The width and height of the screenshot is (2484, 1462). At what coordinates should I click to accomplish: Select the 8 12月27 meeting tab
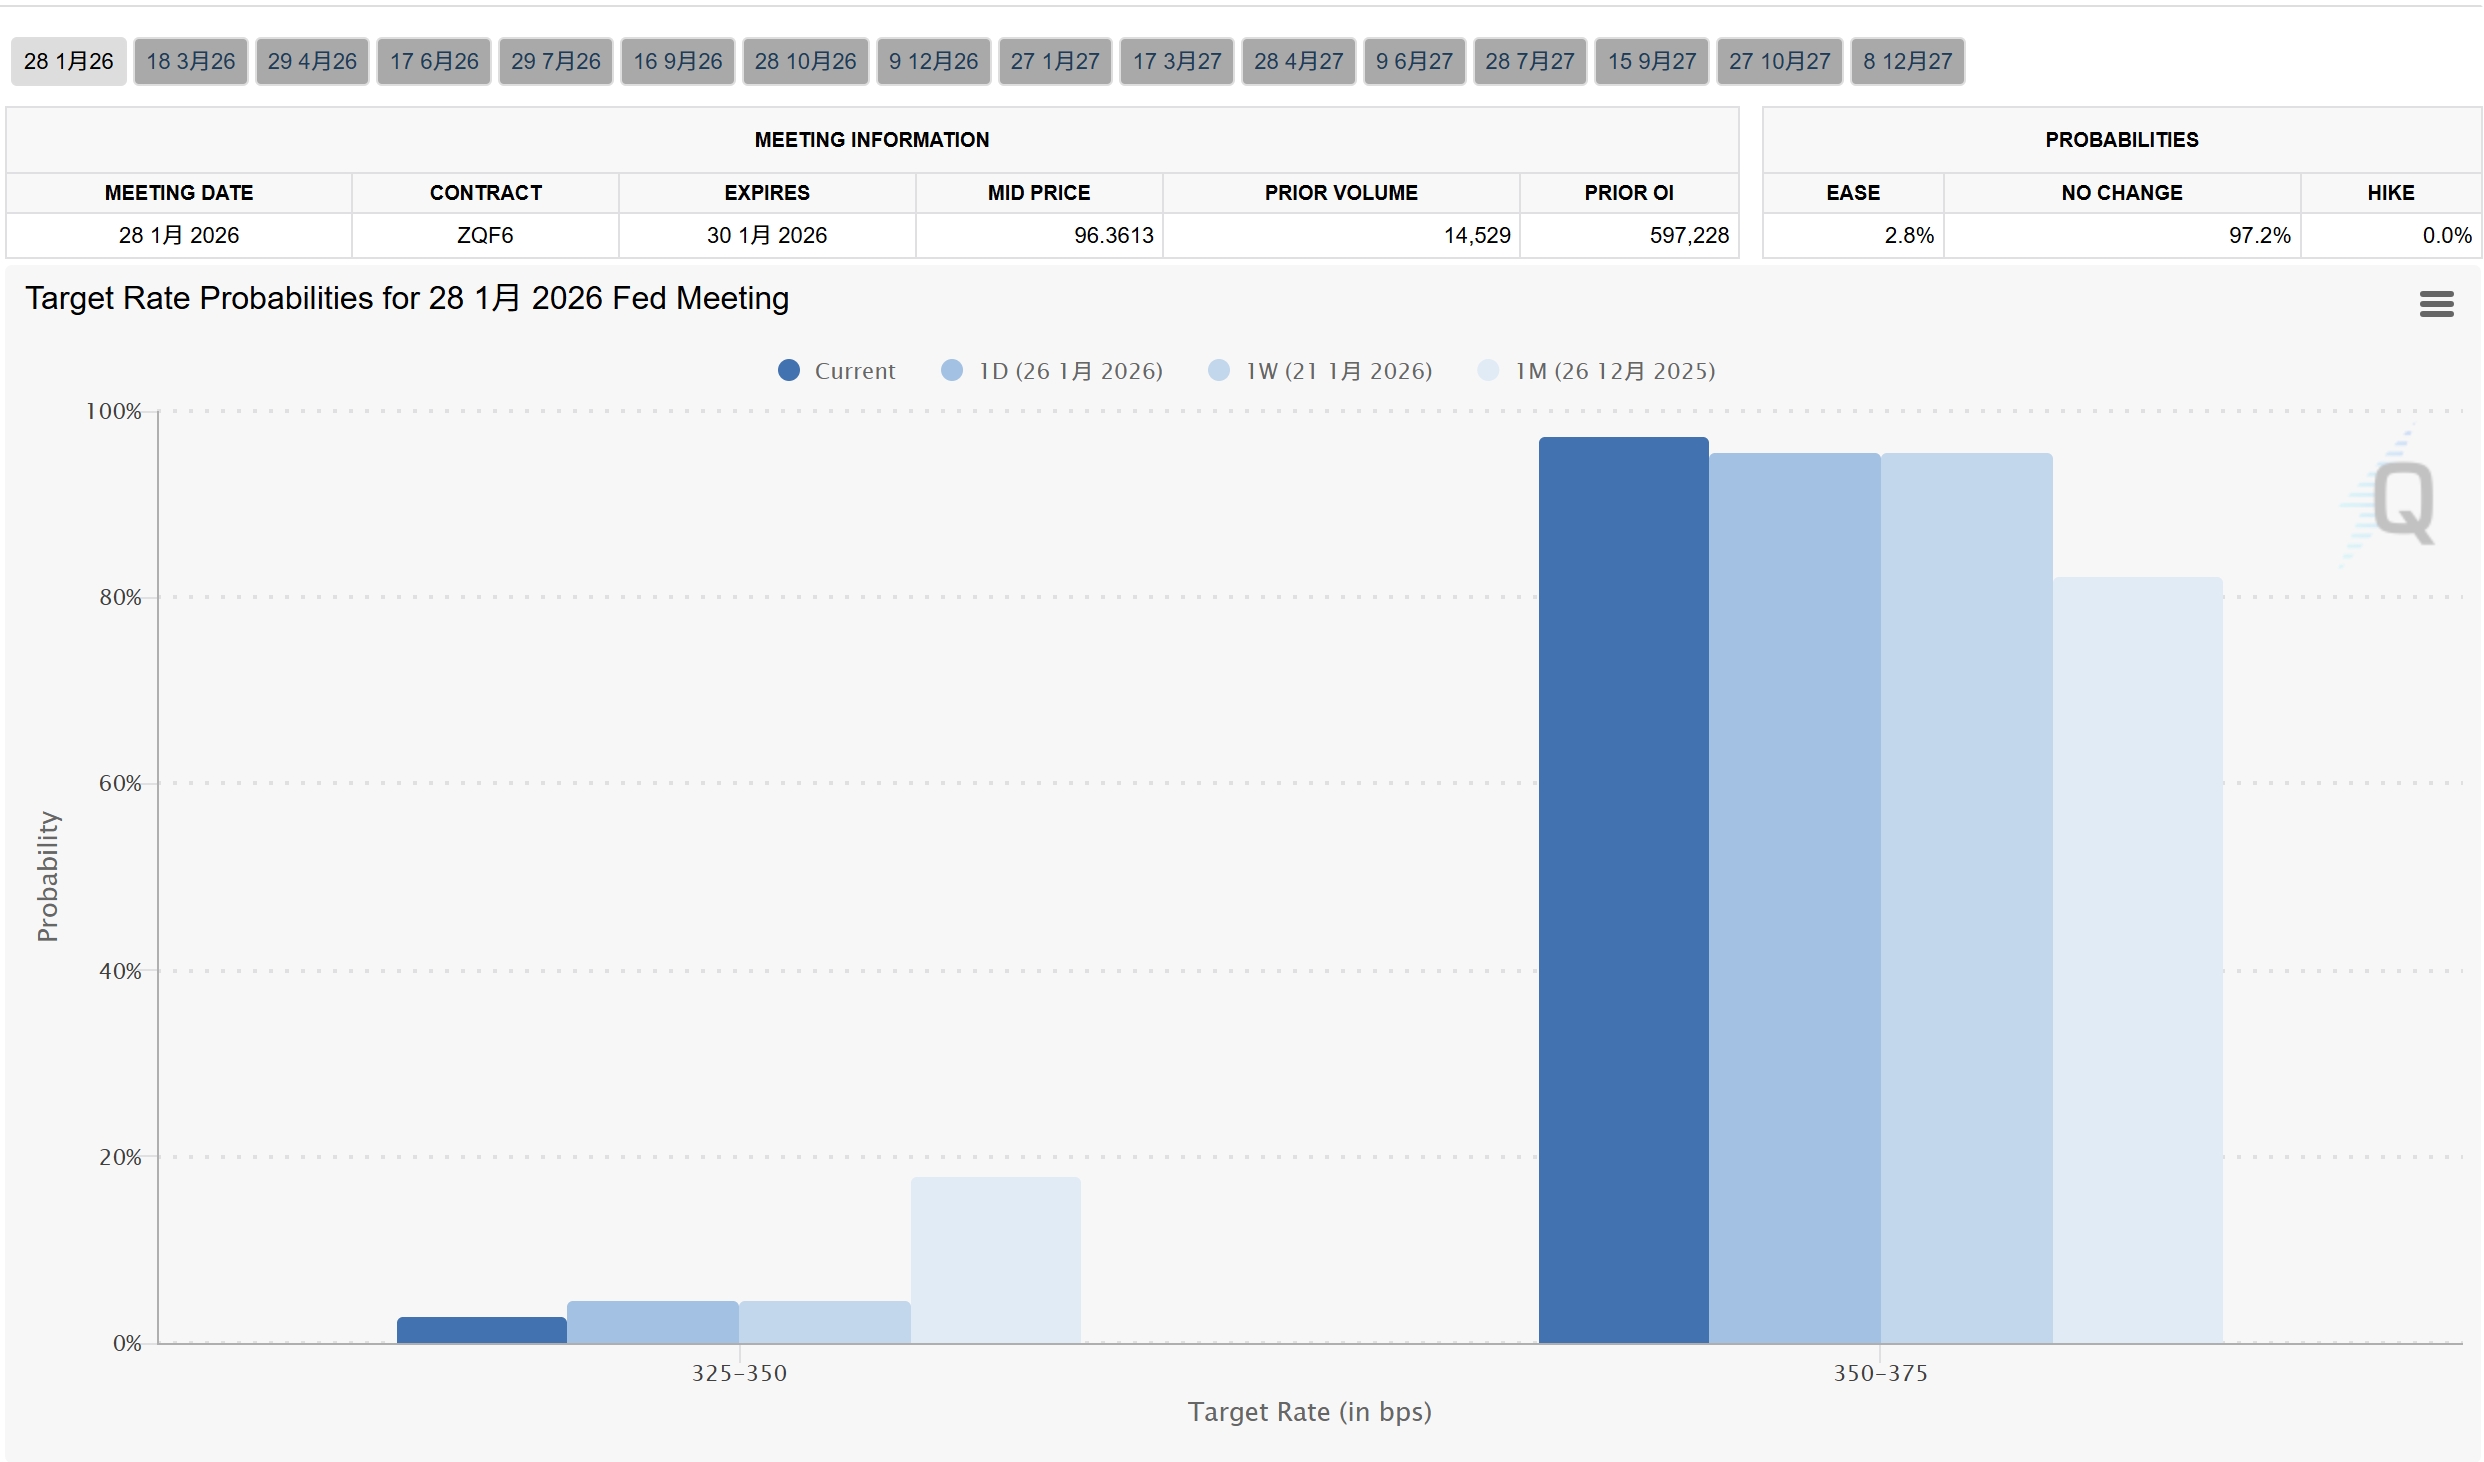[x=1907, y=62]
